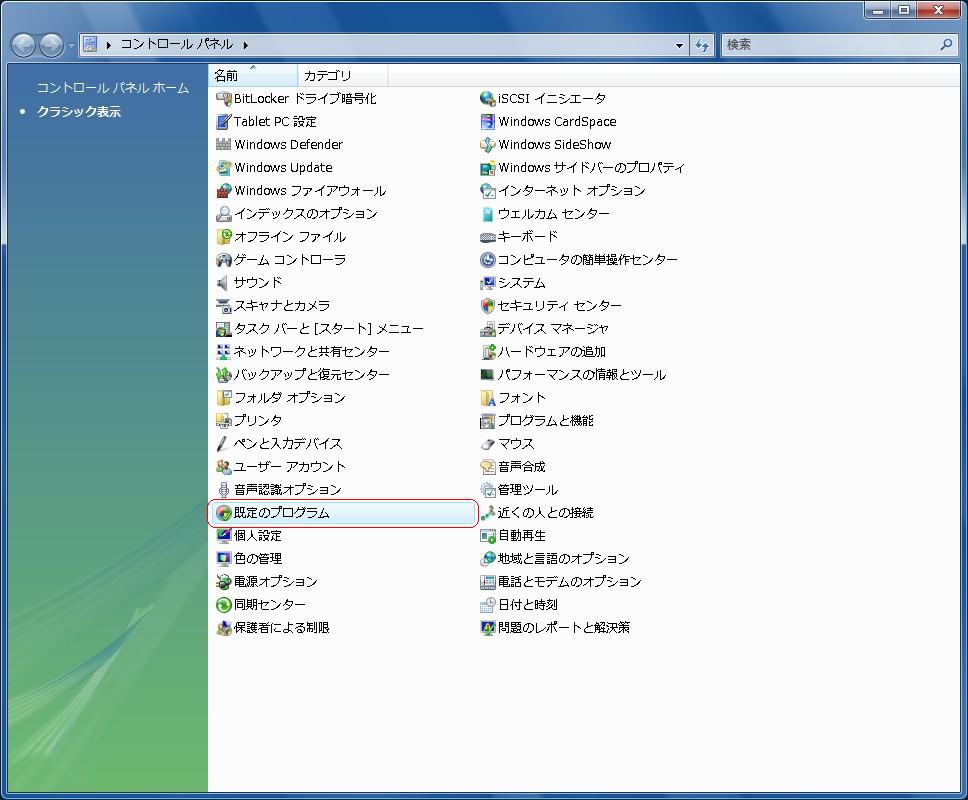Screen dimensions: 968x800
Task: Click the Windows ファイアウォール icon
Action: coord(224,191)
